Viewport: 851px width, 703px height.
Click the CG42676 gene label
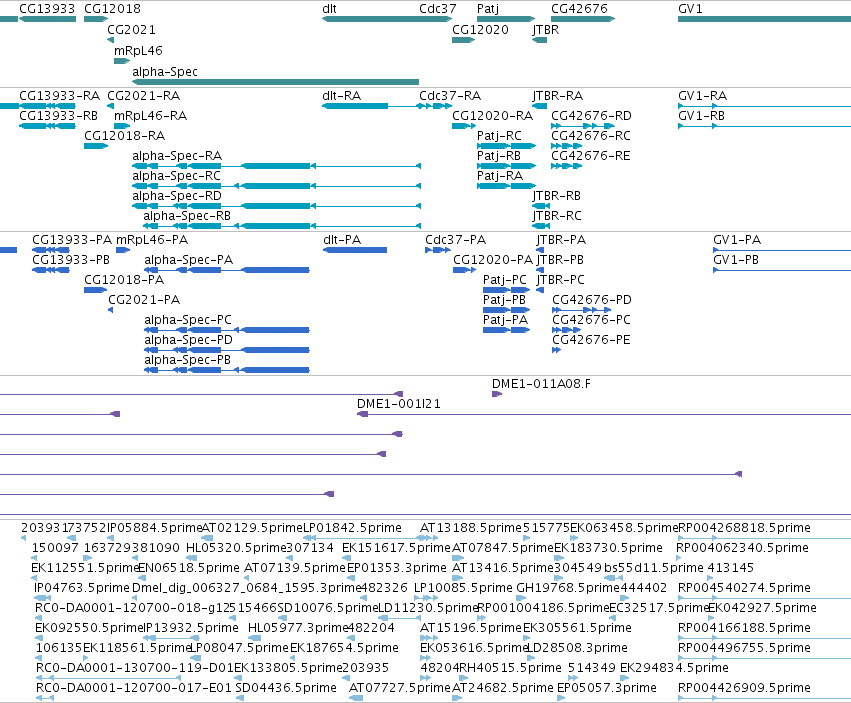click(x=579, y=9)
